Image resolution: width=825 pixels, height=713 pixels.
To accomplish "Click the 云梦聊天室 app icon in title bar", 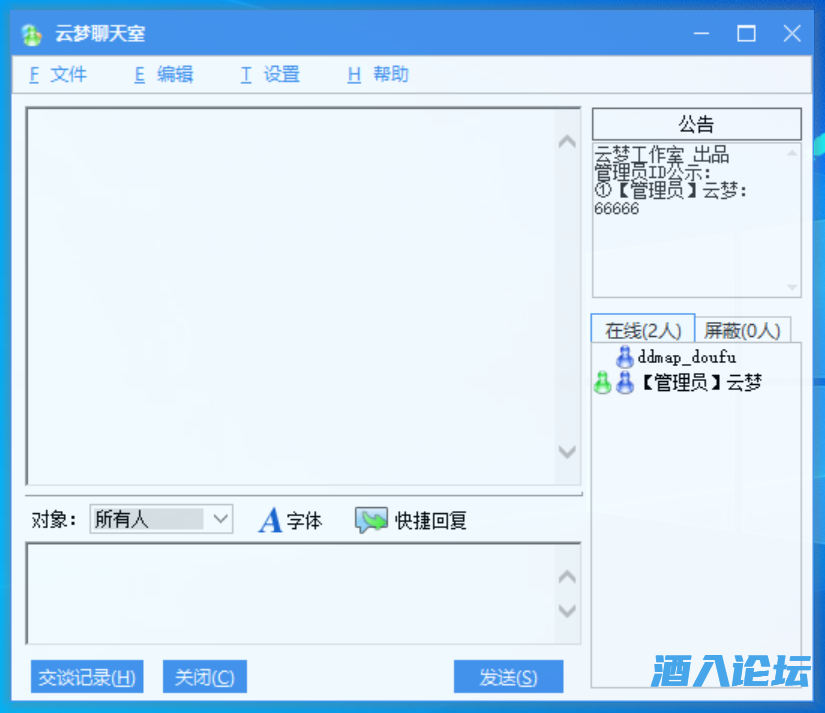I will [32, 34].
